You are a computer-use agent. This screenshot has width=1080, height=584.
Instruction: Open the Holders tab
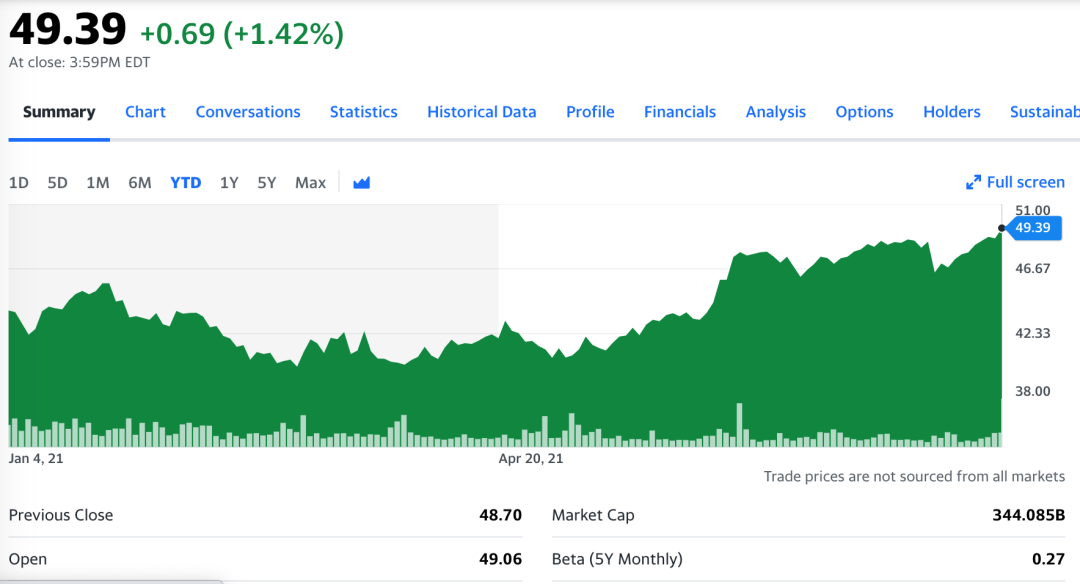pyautogui.click(x=952, y=112)
